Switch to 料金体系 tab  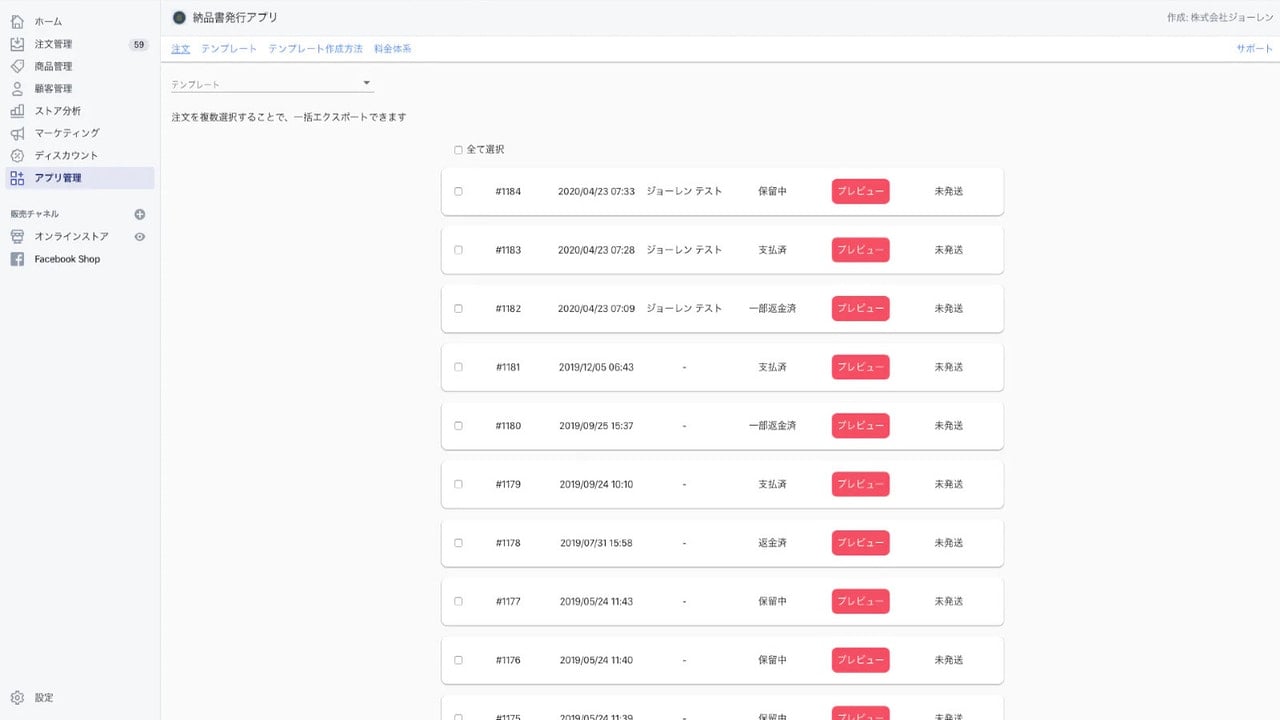coord(392,49)
